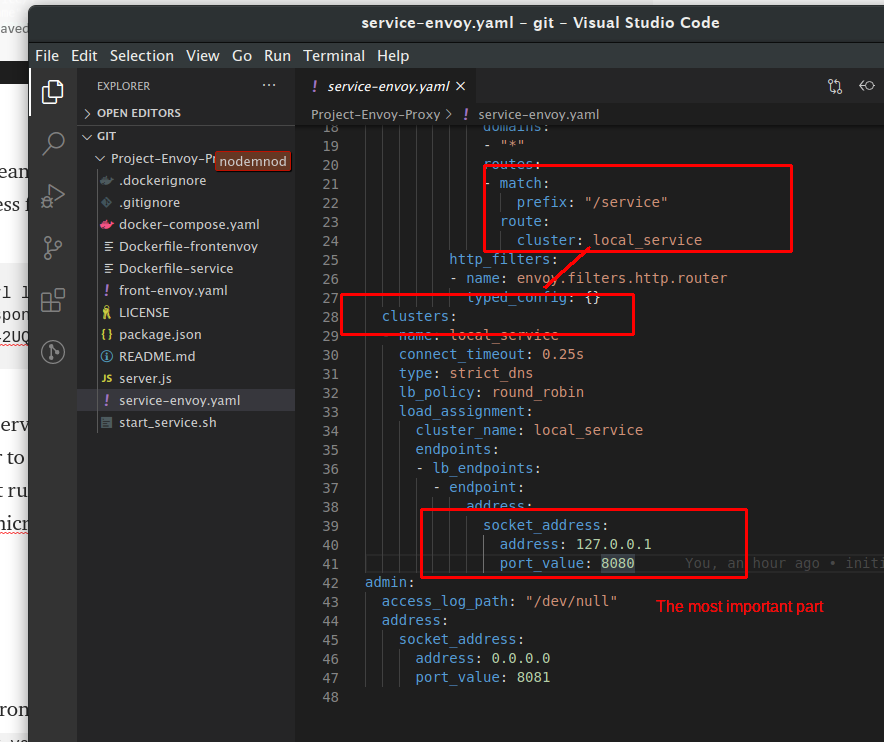Click the .gitignore file icon
The width and height of the screenshot is (884, 742).
point(107,202)
